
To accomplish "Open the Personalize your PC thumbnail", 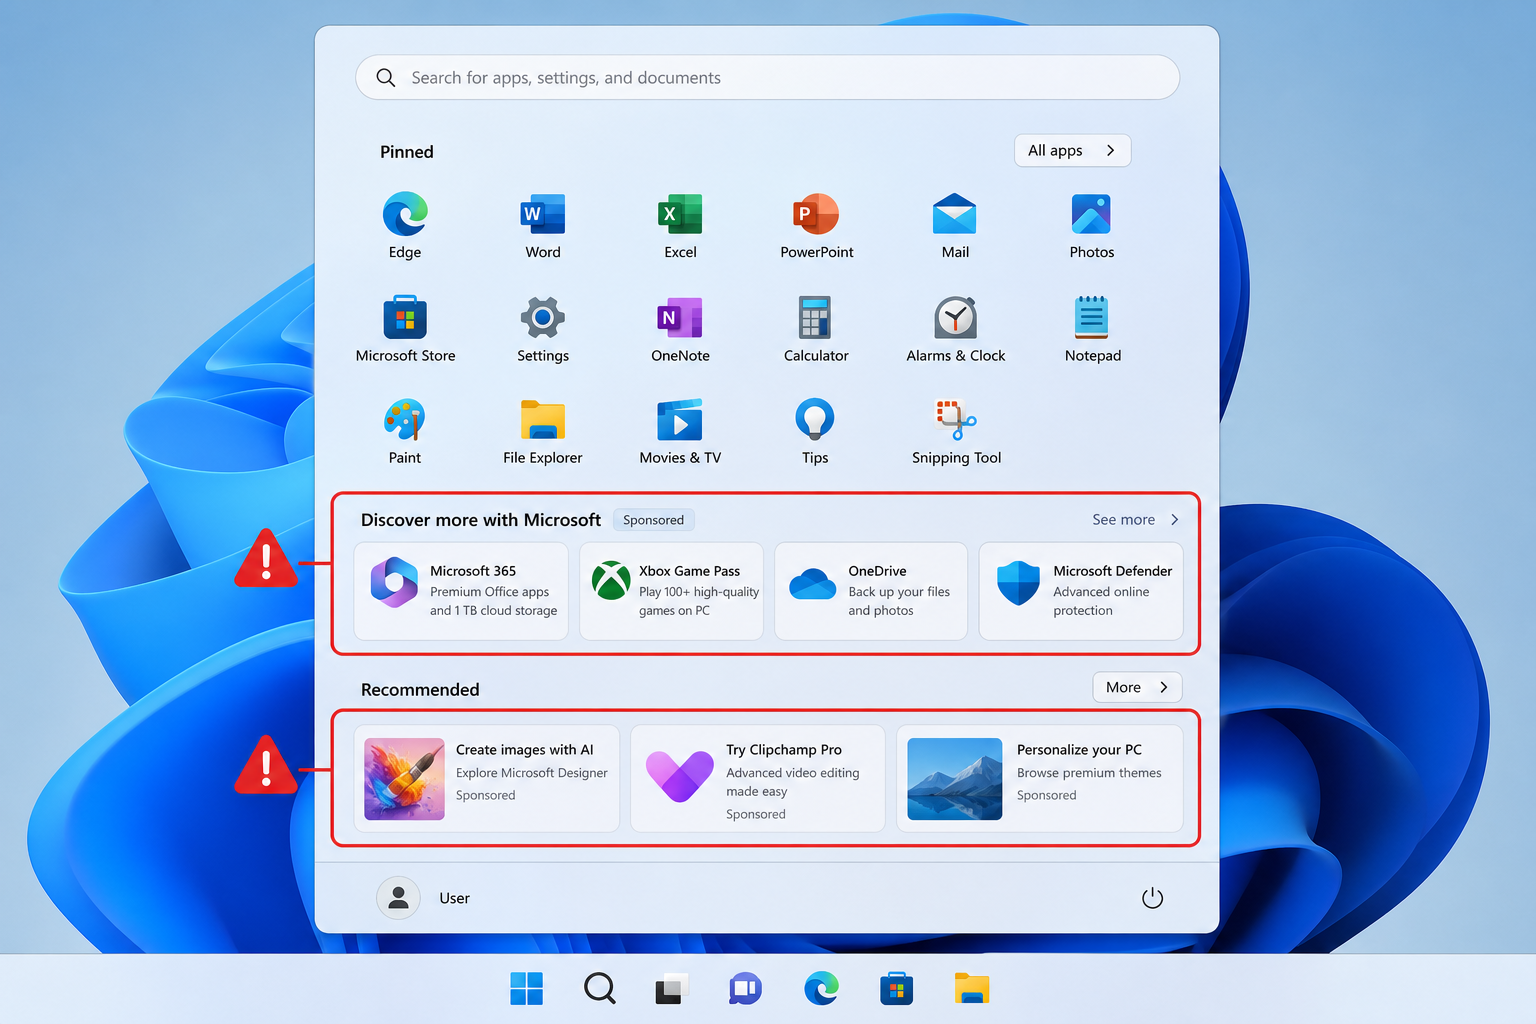I will point(954,779).
